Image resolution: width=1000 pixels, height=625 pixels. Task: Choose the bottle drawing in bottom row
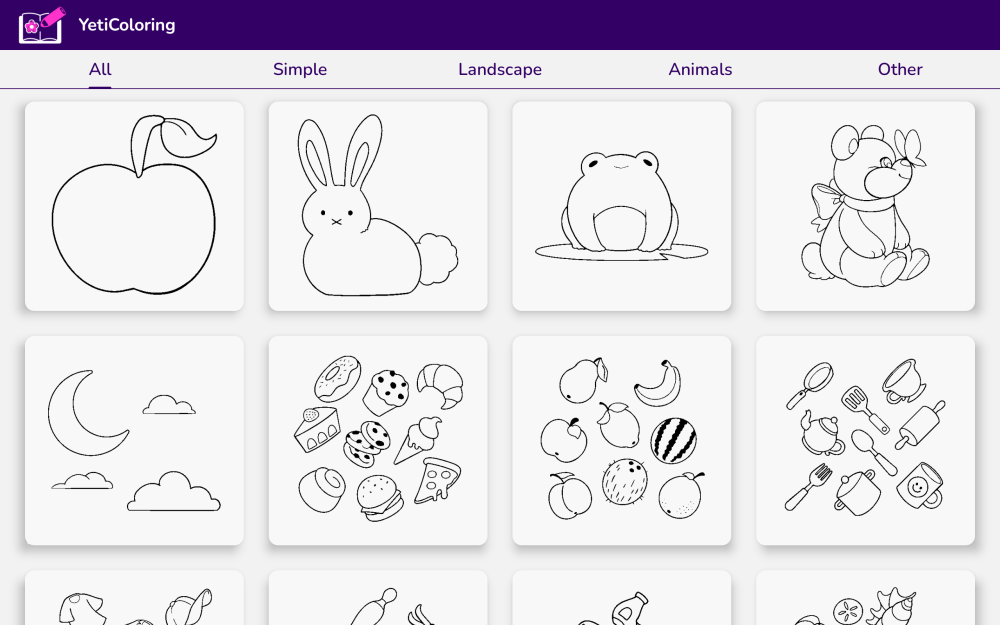click(x=622, y=598)
